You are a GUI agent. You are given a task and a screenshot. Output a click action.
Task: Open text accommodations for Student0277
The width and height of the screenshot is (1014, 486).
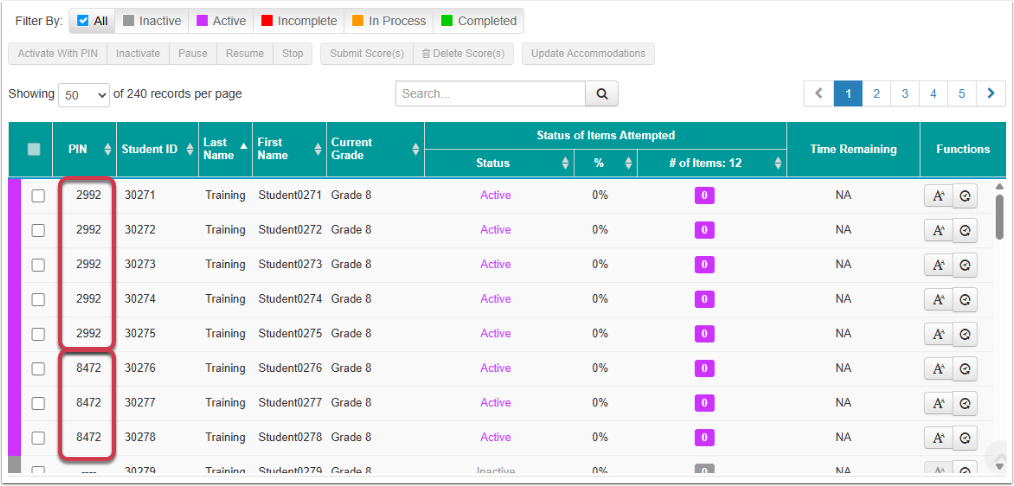[938, 403]
